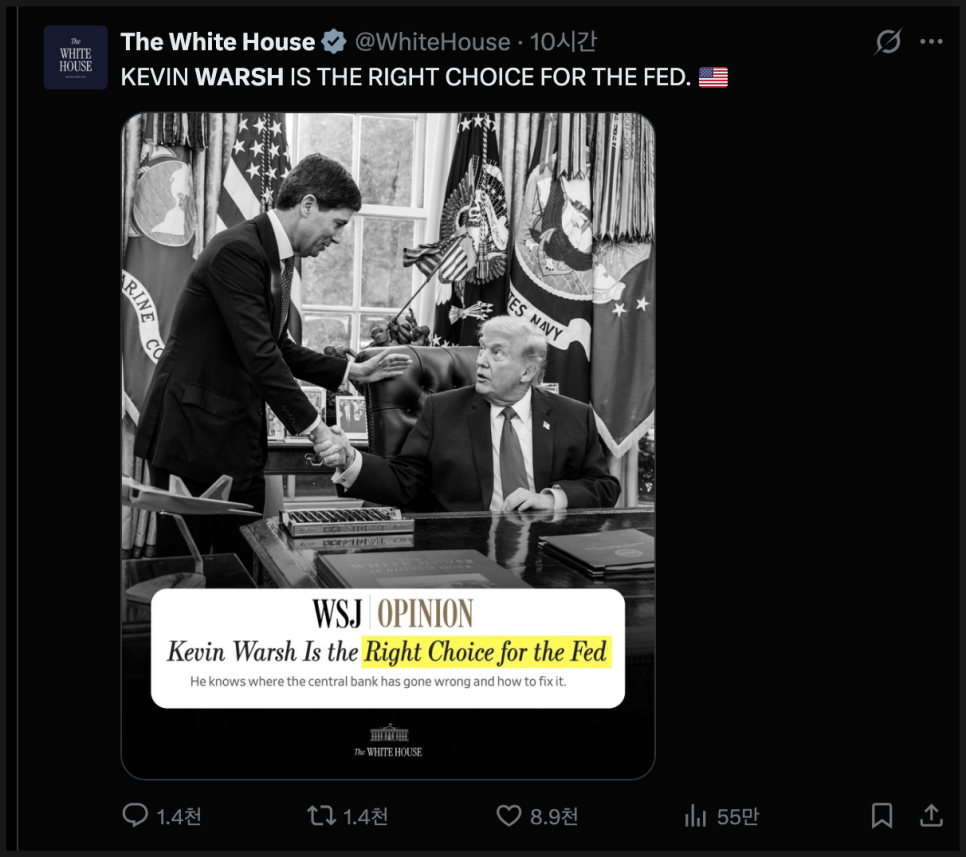Toggle the like heart on this post
966x857 pixels.
point(509,816)
